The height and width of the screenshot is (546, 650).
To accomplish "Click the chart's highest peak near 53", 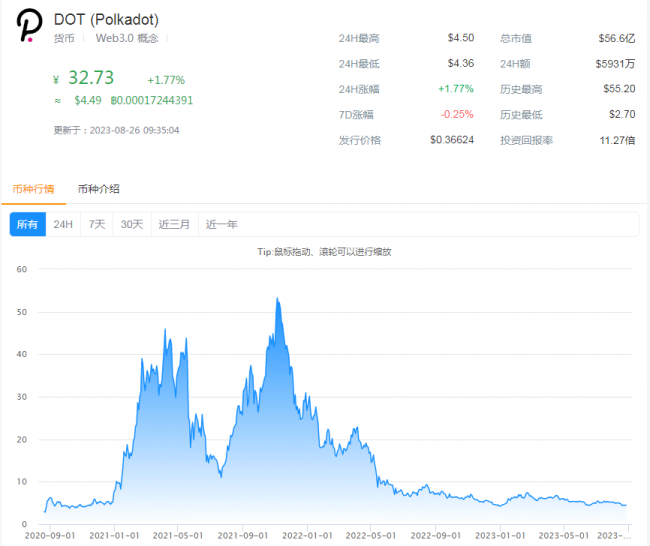I will pos(277,299).
